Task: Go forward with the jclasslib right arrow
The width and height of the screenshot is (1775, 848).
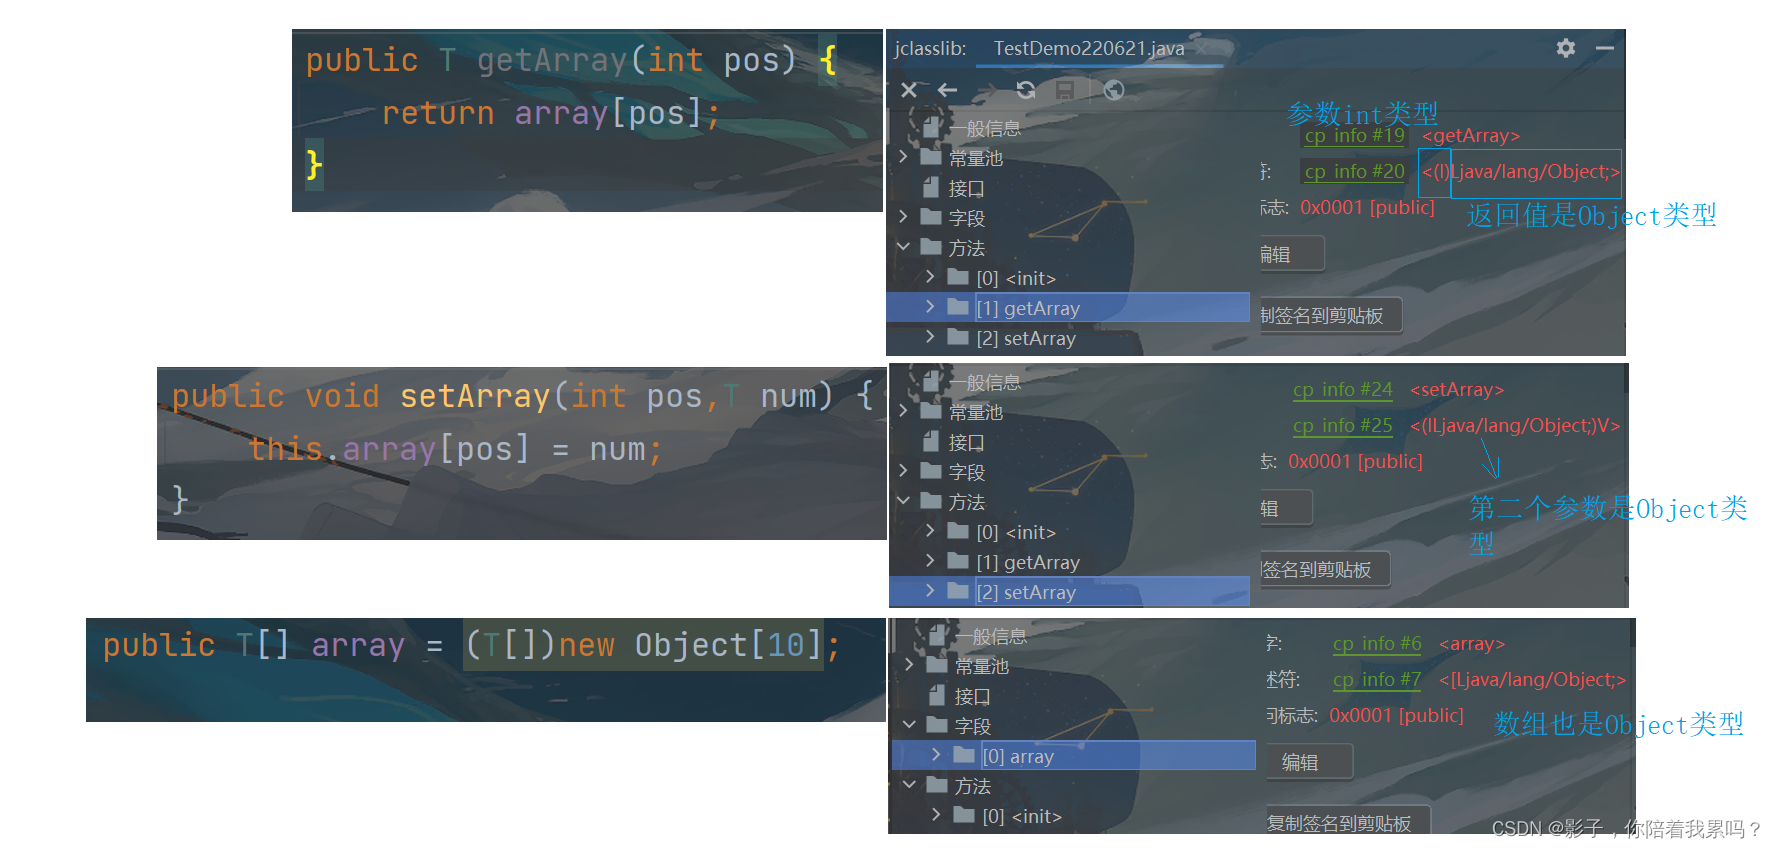Action: tap(986, 90)
